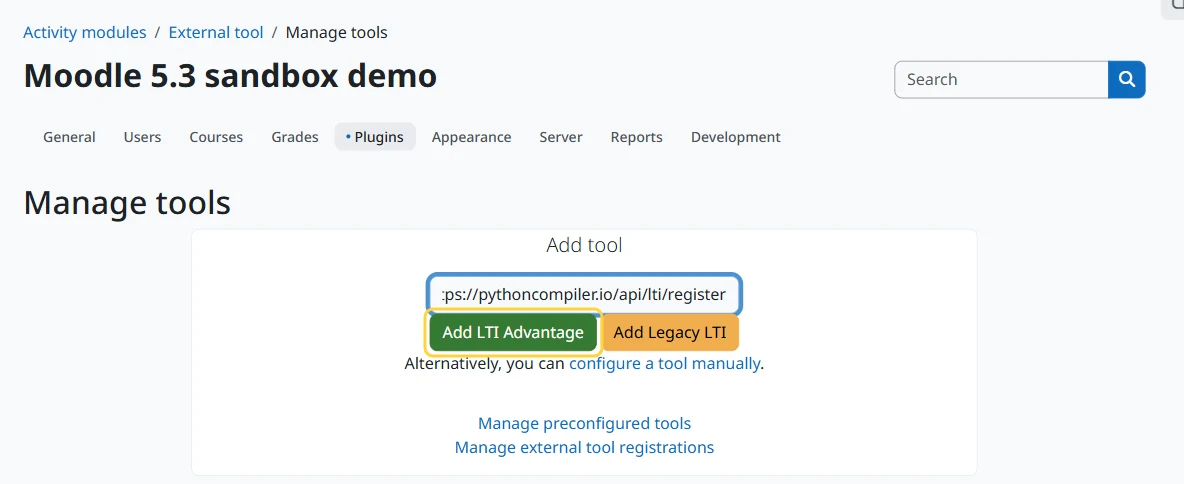Open Manage preconfigured tools link
This screenshot has height=484, width=1184.
tap(584, 423)
